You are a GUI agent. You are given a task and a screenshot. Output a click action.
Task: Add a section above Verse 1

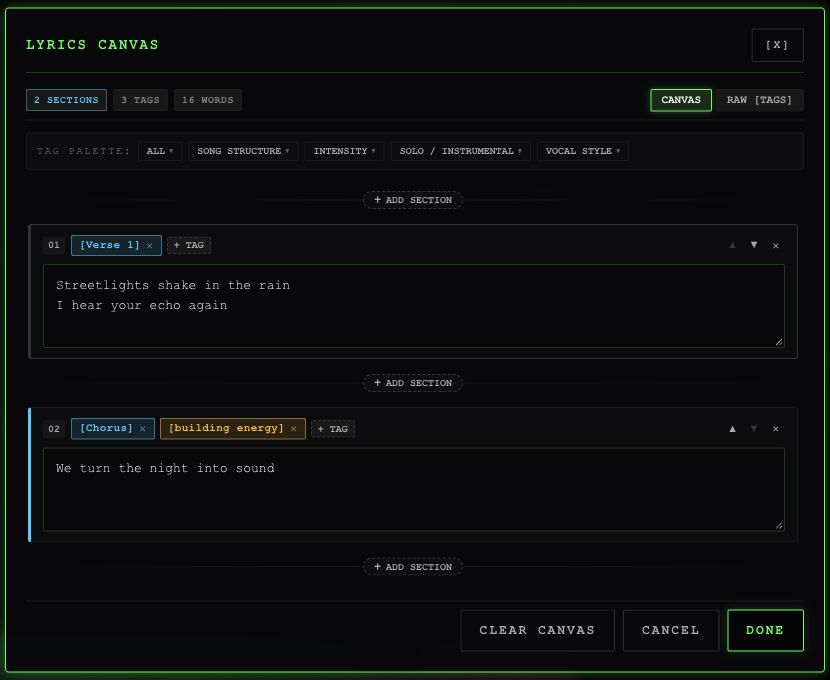point(413,200)
